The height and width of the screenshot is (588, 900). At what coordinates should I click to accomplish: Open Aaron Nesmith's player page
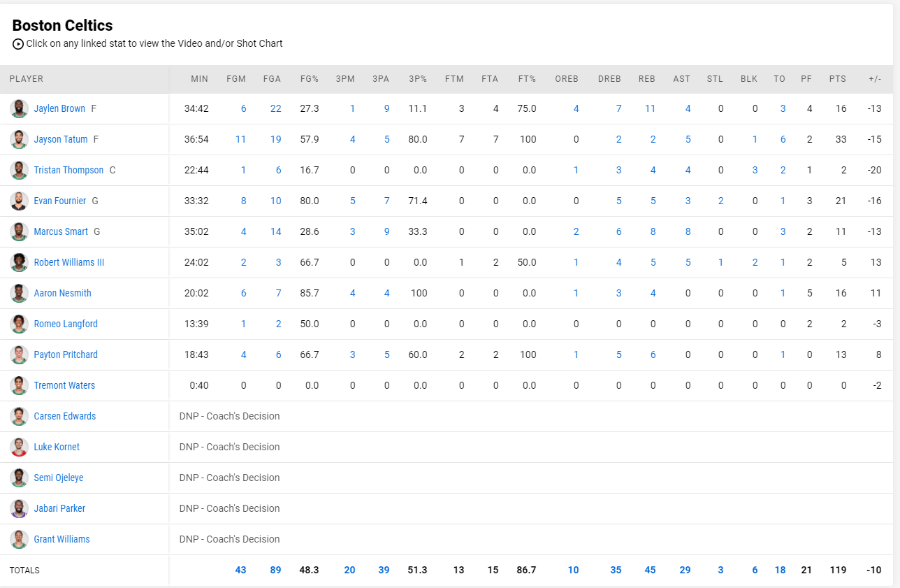pyautogui.click(x=62, y=293)
